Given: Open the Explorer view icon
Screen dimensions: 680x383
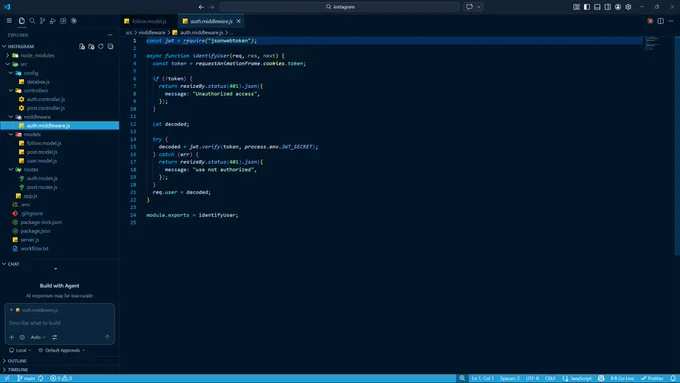Looking at the screenshot, I should point(22,20).
